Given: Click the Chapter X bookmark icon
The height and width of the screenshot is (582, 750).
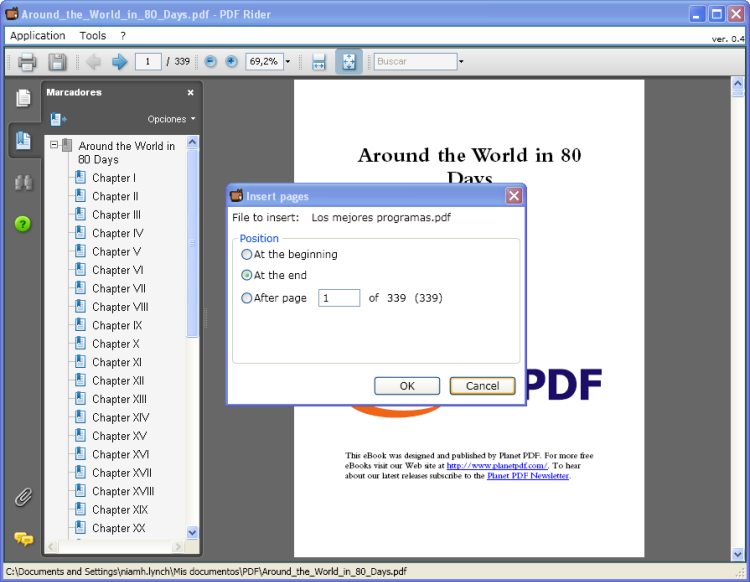Looking at the screenshot, I should [81, 343].
